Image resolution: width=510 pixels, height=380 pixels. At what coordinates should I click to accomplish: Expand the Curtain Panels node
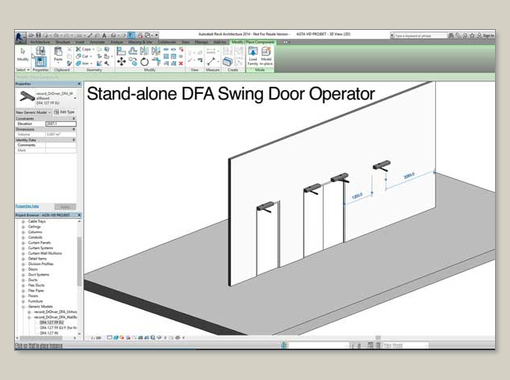23,243
